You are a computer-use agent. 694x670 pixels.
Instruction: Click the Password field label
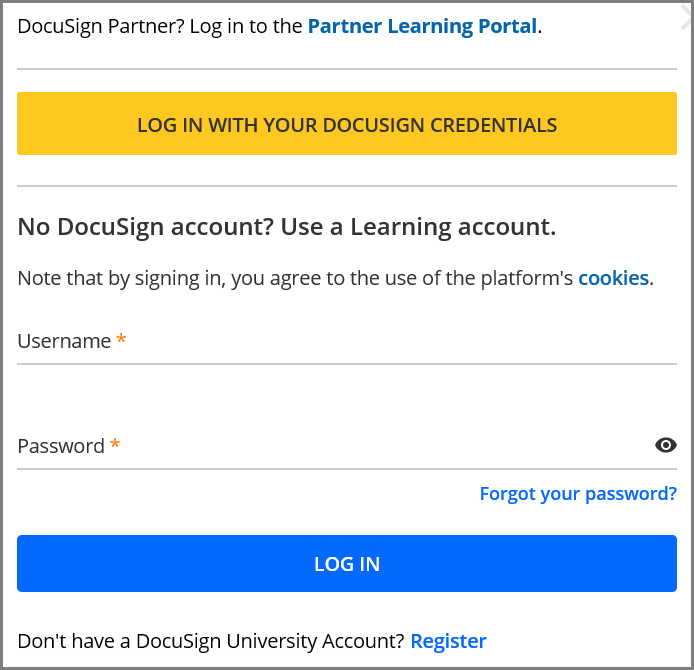61,446
